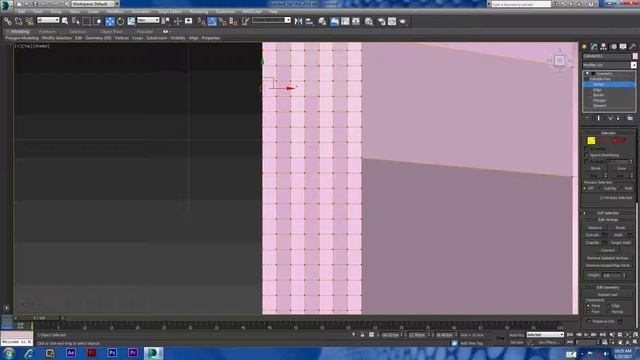Click the Repeat Last button

607,295
